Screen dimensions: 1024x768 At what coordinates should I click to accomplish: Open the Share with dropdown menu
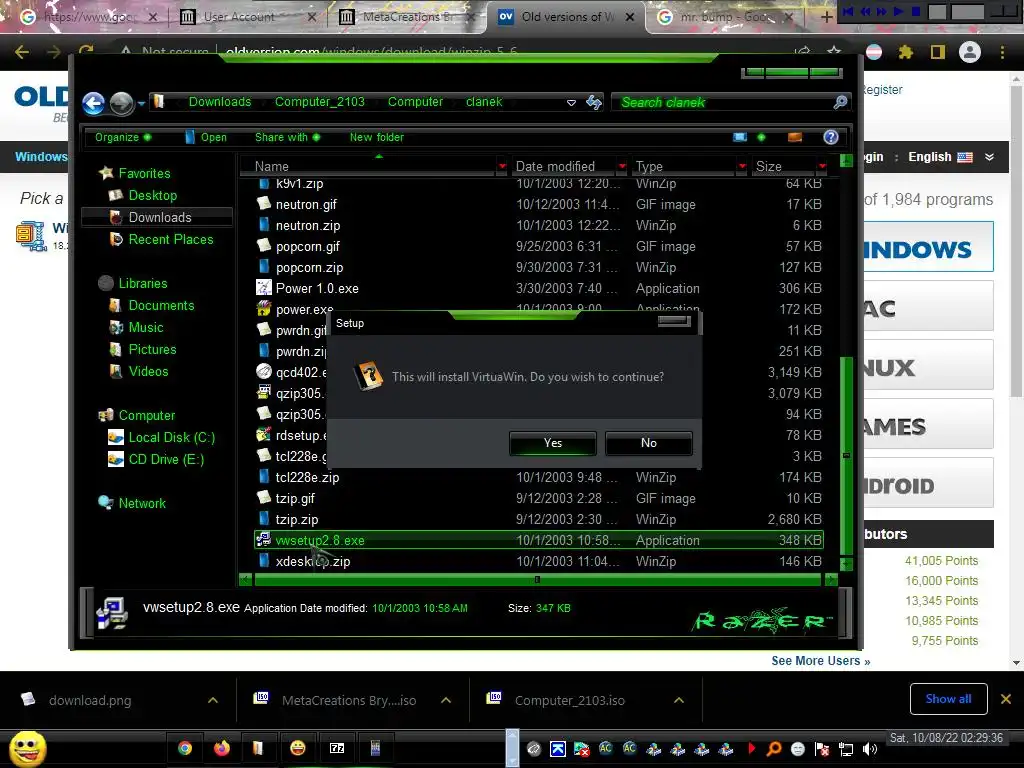pyautogui.click(x=287, y=137)
